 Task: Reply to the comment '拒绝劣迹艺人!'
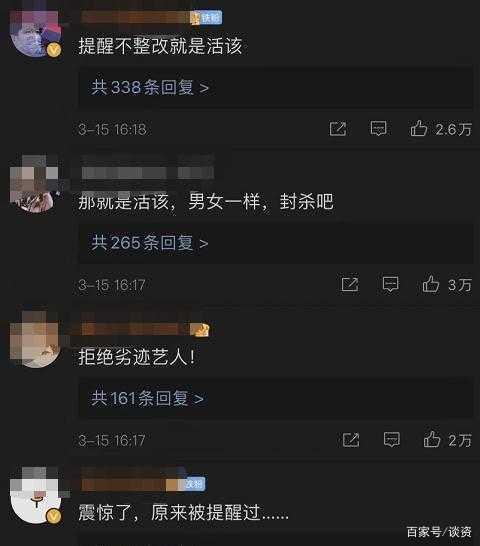pyautogui.click(x=392, y=439)
